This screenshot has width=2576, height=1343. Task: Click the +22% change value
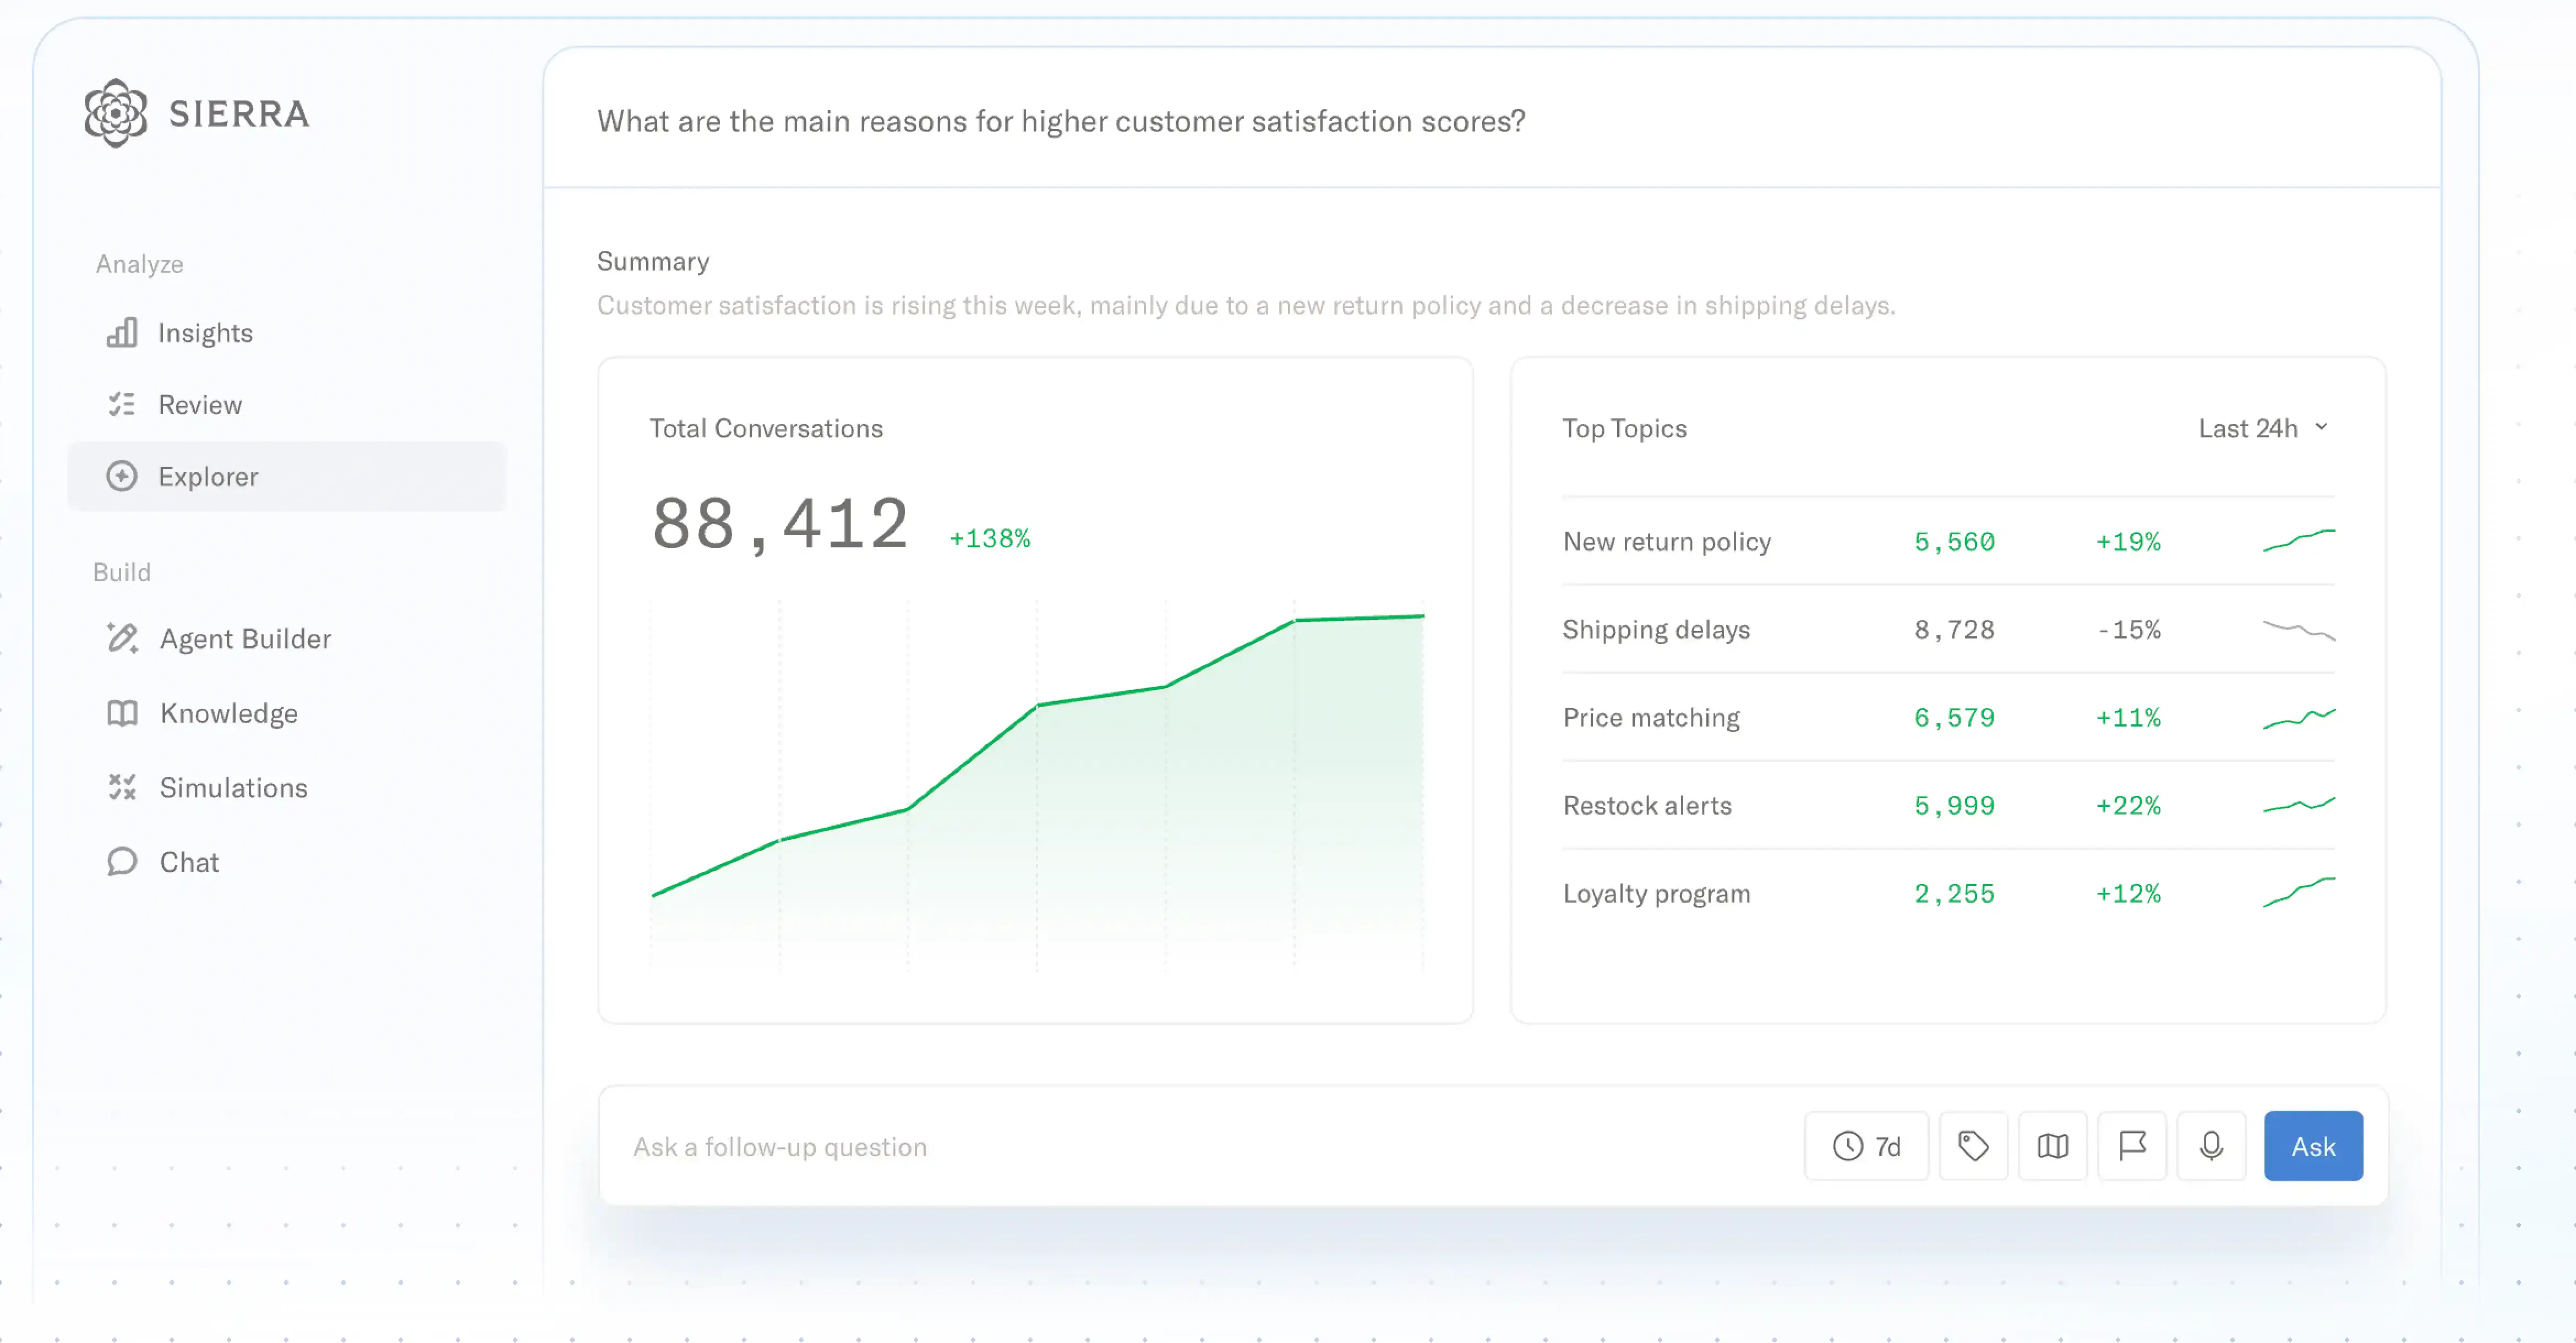pyautogui.click(x=2128, y=806)
